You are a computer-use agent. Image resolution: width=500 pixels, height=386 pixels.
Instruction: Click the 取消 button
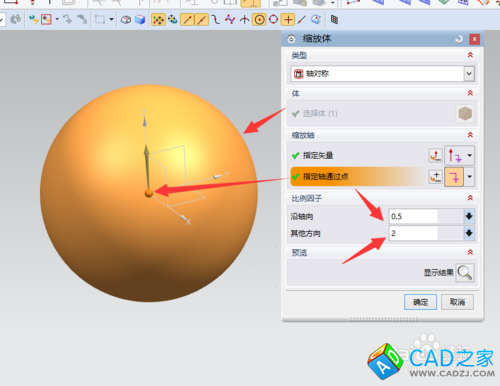pos(457,302)
